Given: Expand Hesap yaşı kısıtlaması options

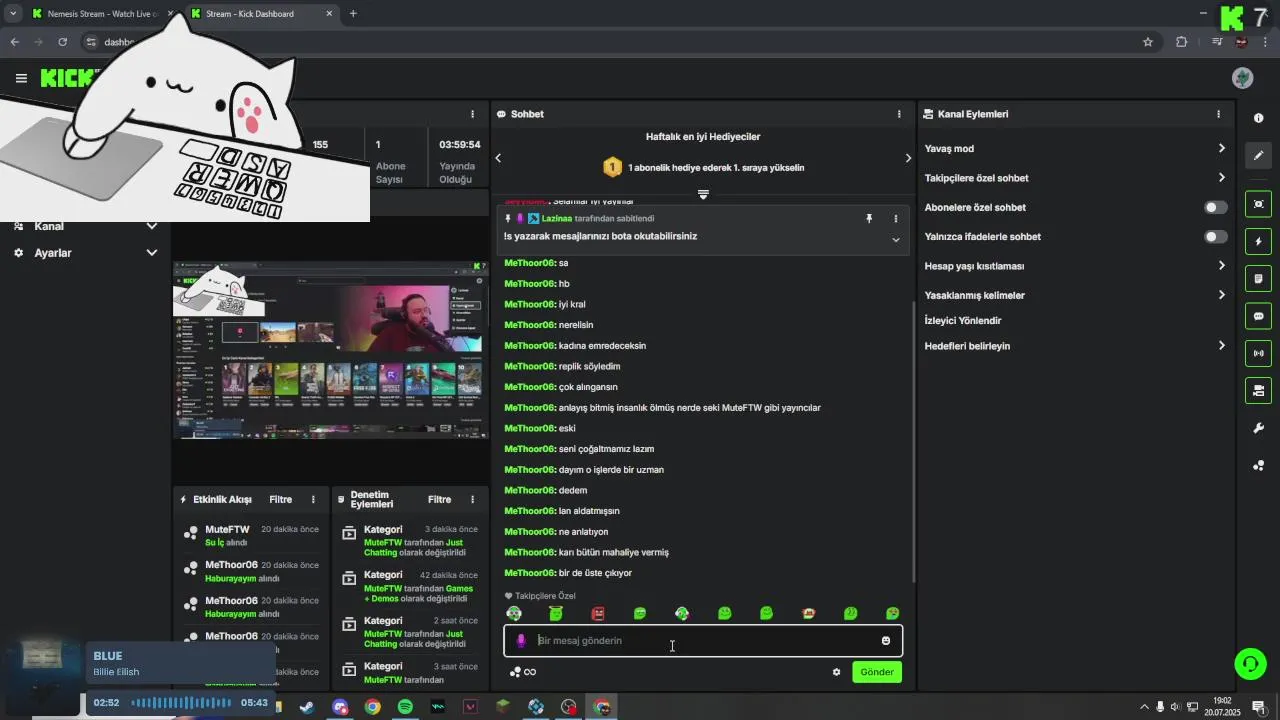Looking at the screenshot, I should tap(1074, 266).
